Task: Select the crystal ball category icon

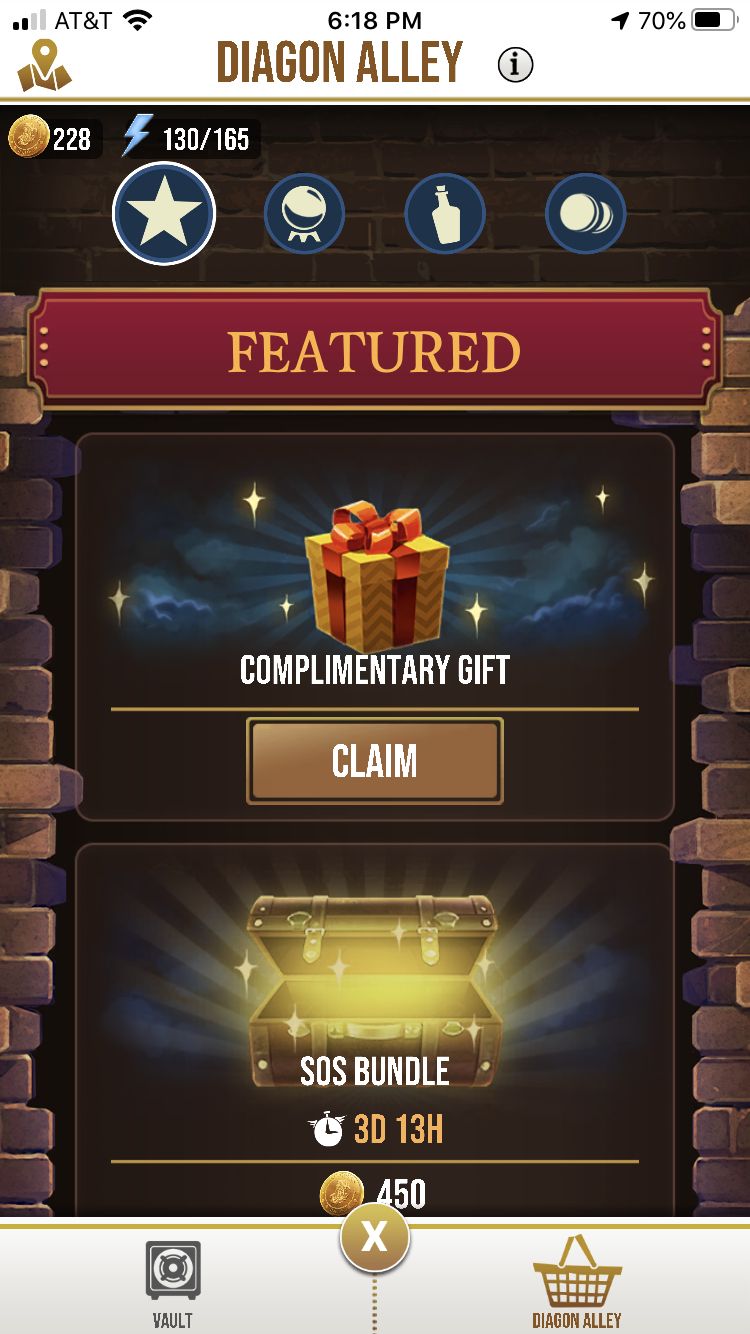Action: click(304, 213)
